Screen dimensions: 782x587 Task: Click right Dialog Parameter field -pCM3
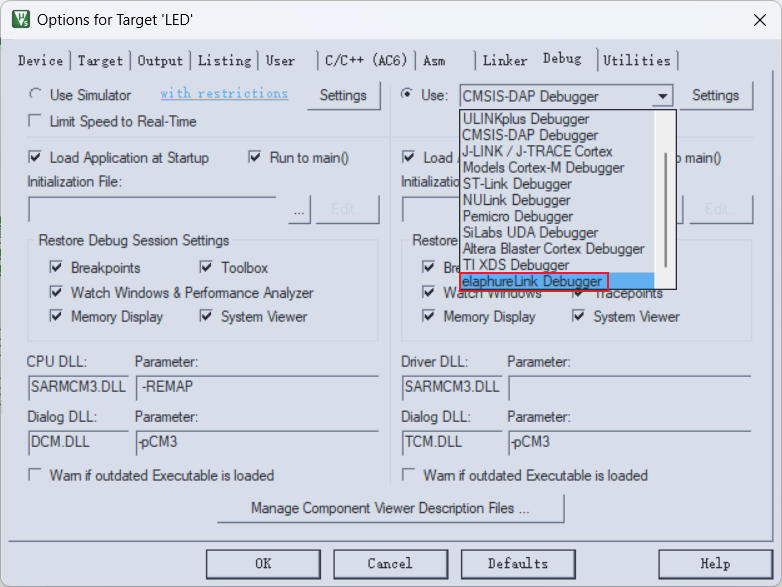coord(630,442)
